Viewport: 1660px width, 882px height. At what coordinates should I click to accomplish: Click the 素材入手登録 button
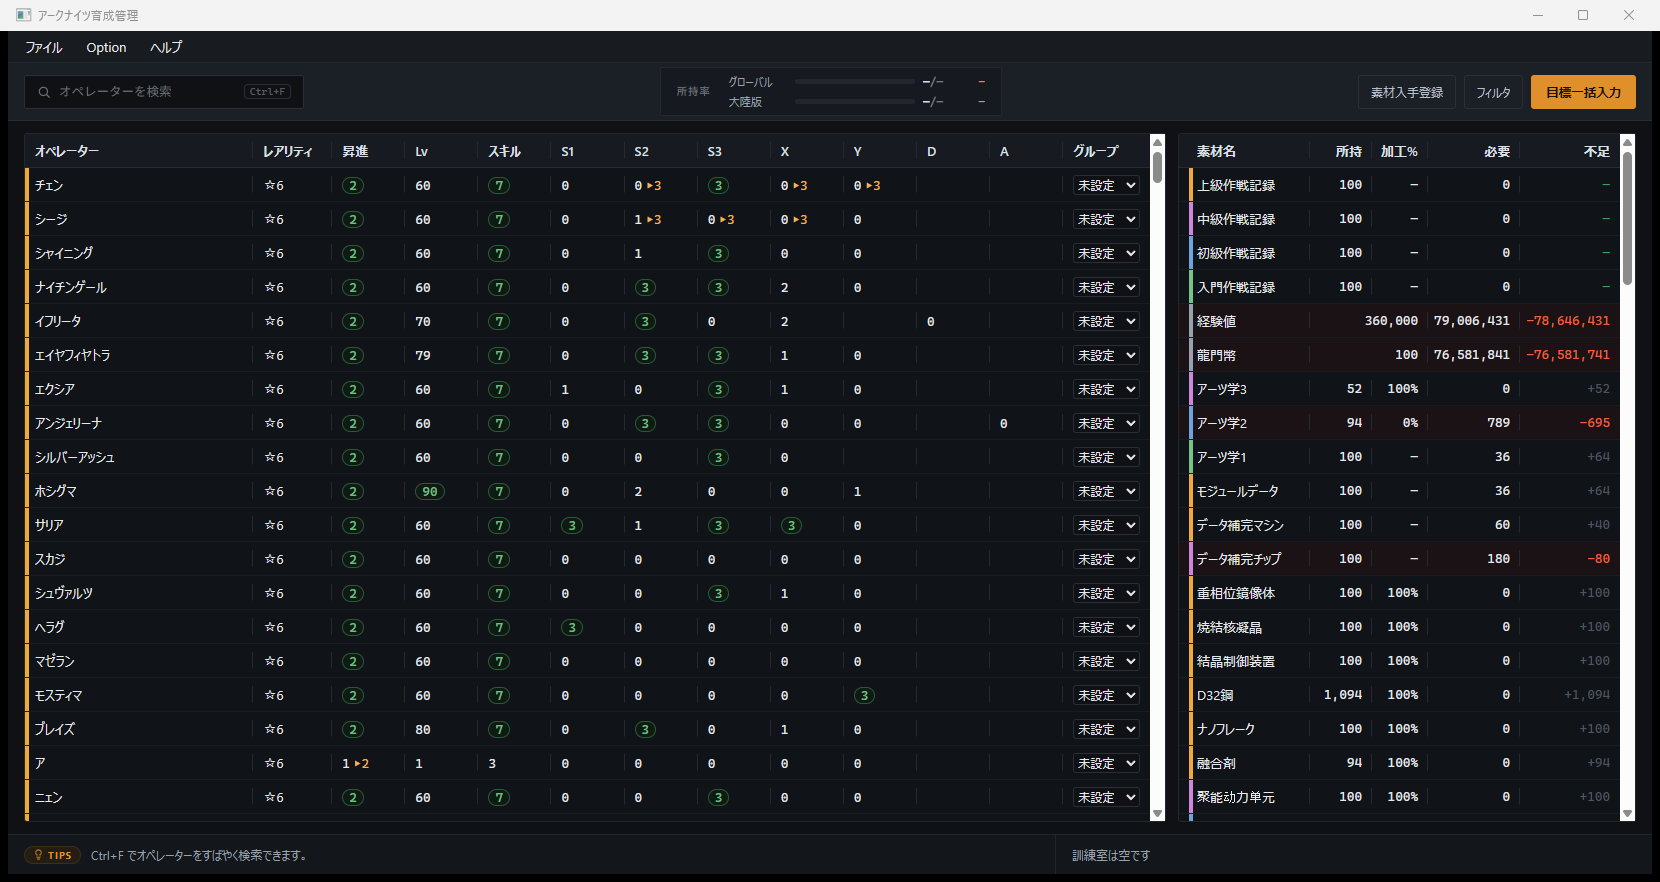click(1406, 92)
